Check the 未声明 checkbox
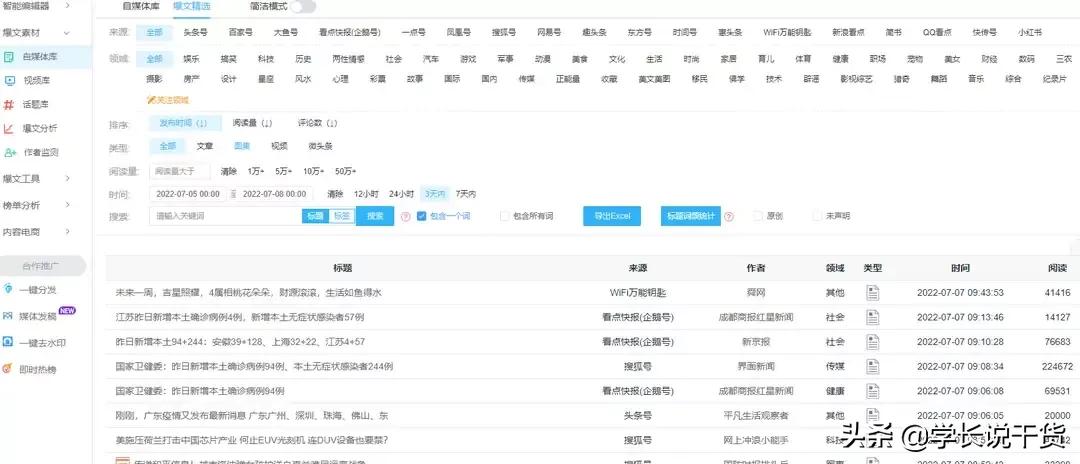Screen dimensions: 1080x464 pyautogui.click(x=818, y=216)
